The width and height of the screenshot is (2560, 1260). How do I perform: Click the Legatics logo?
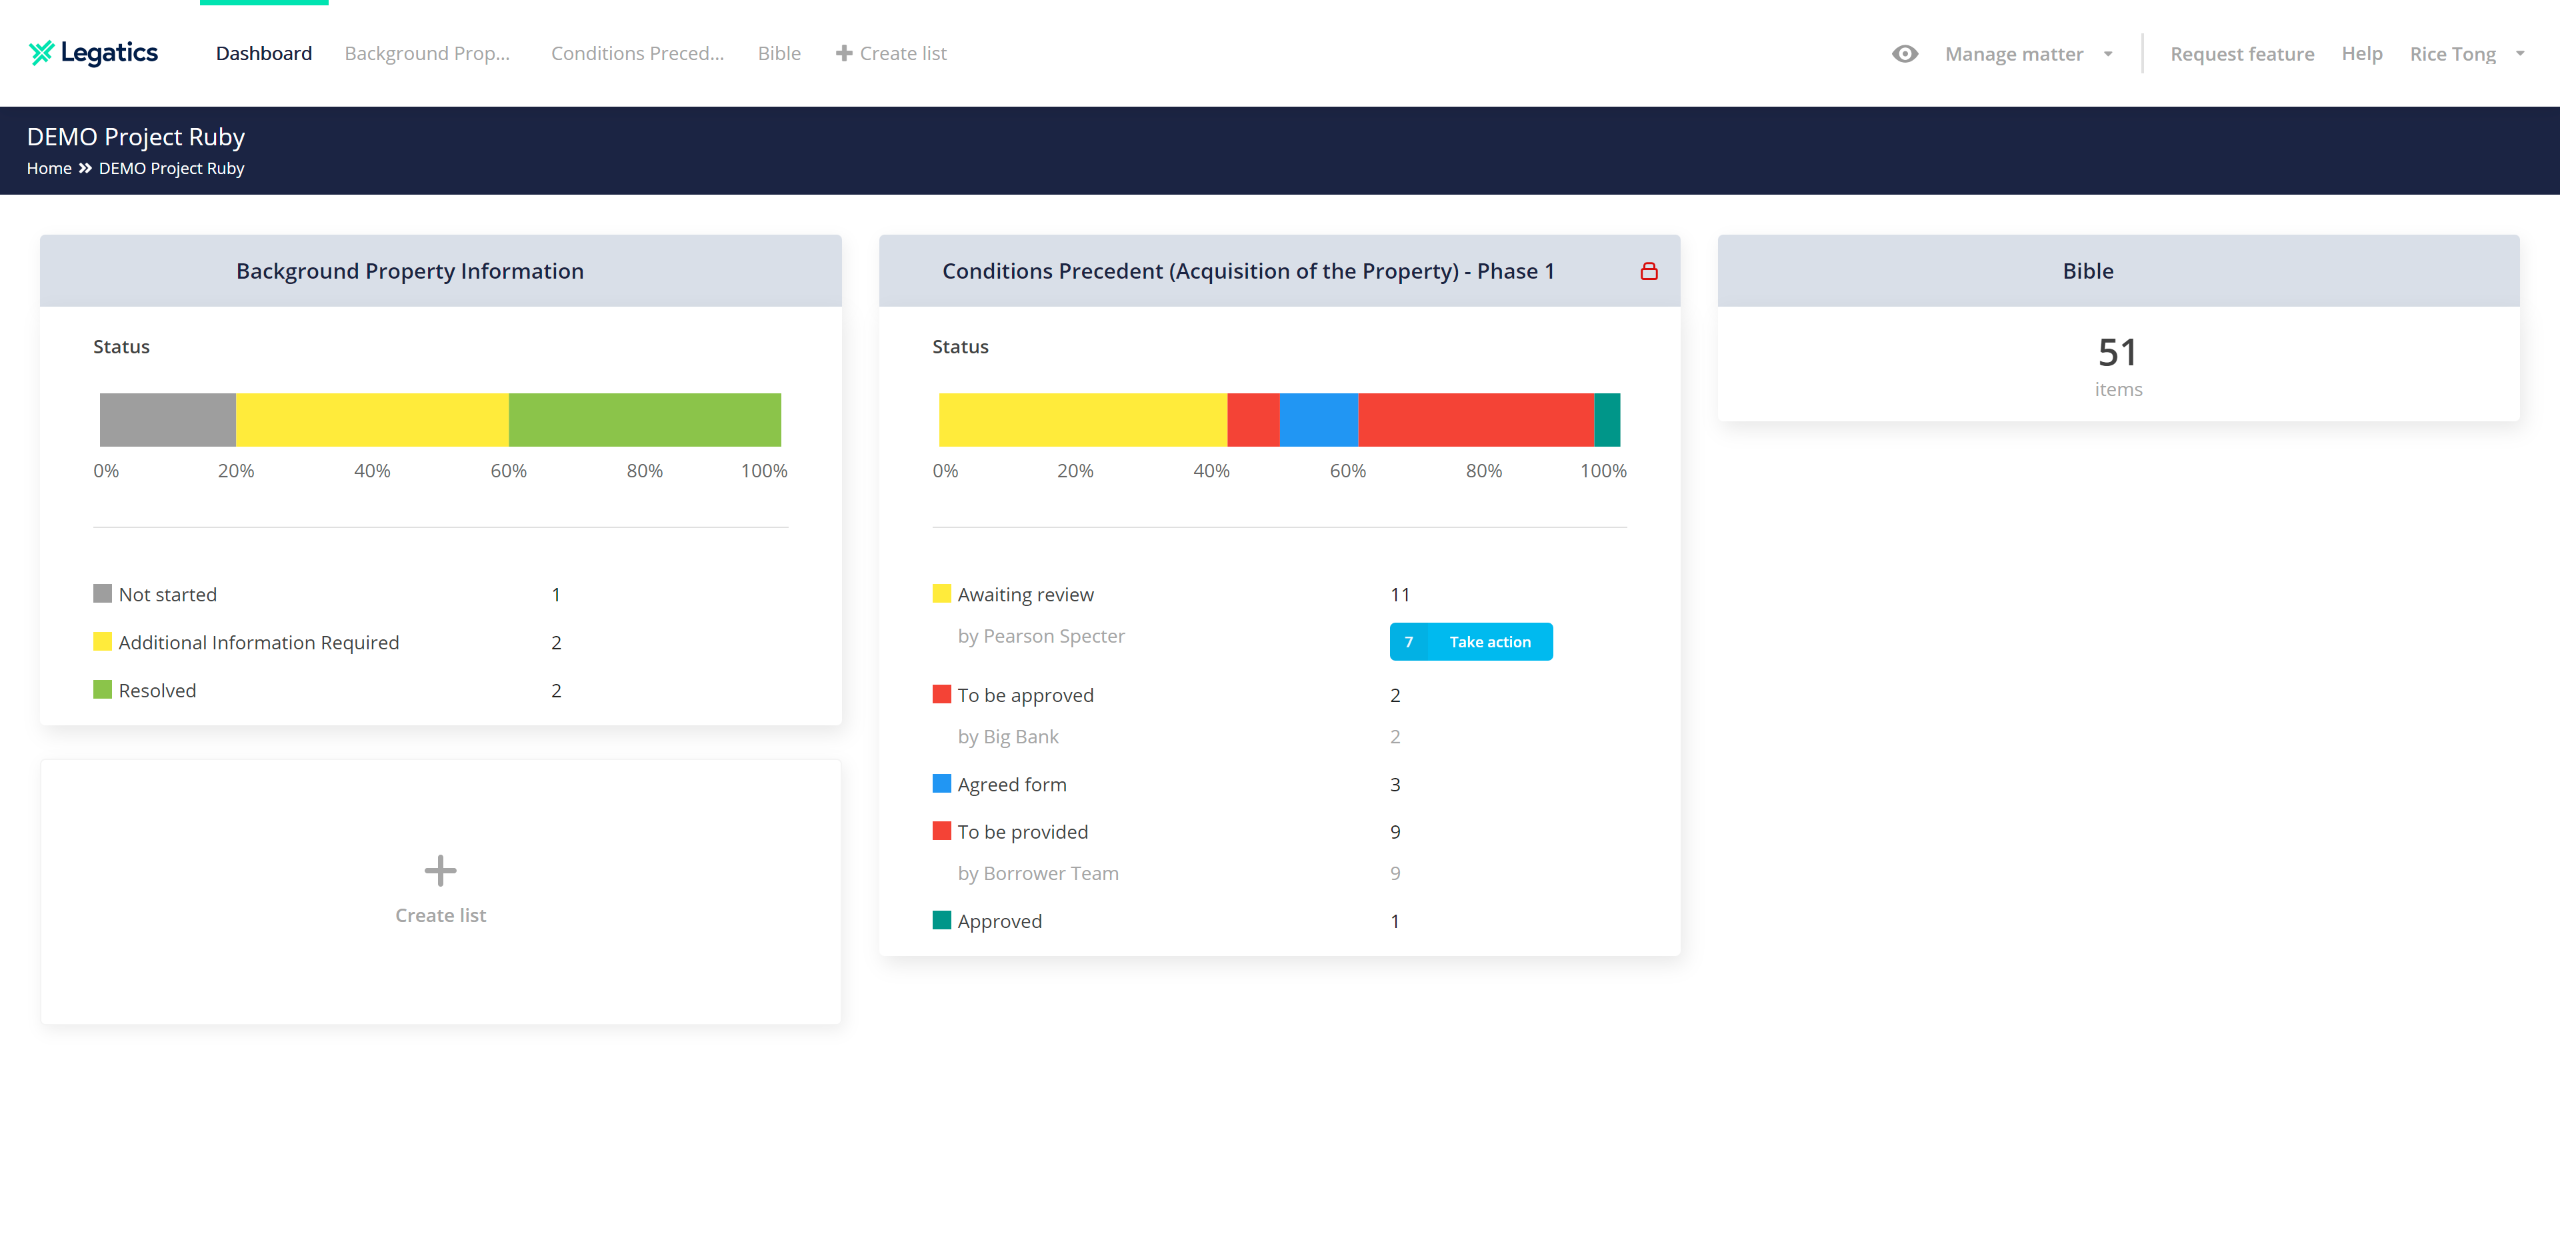tap(93, 53)
